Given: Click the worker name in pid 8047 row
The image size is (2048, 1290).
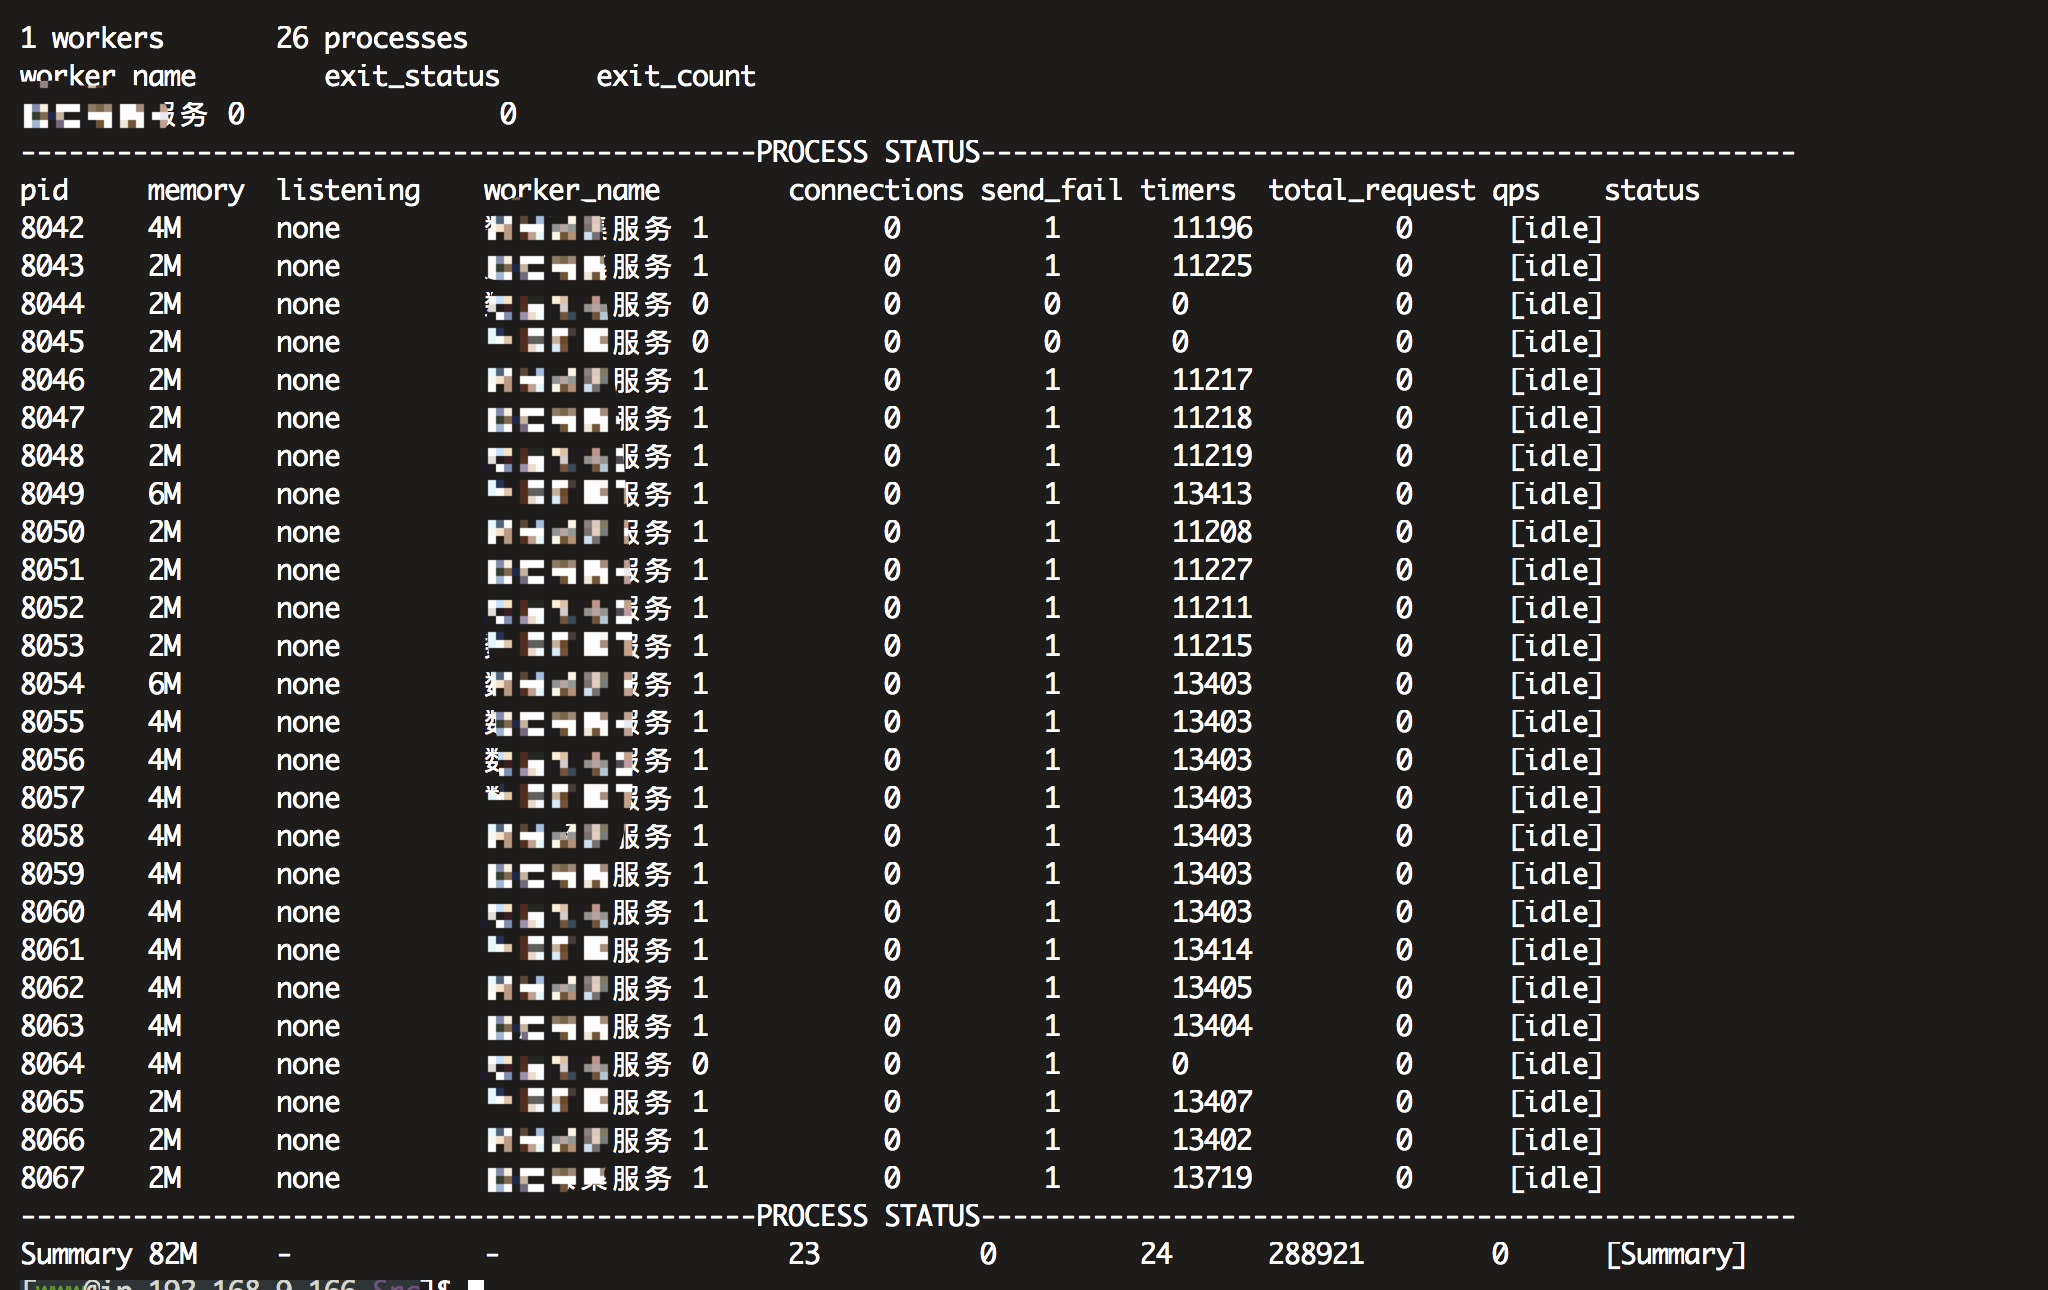Looking at the screenshot, I should [x=580, y=418].
